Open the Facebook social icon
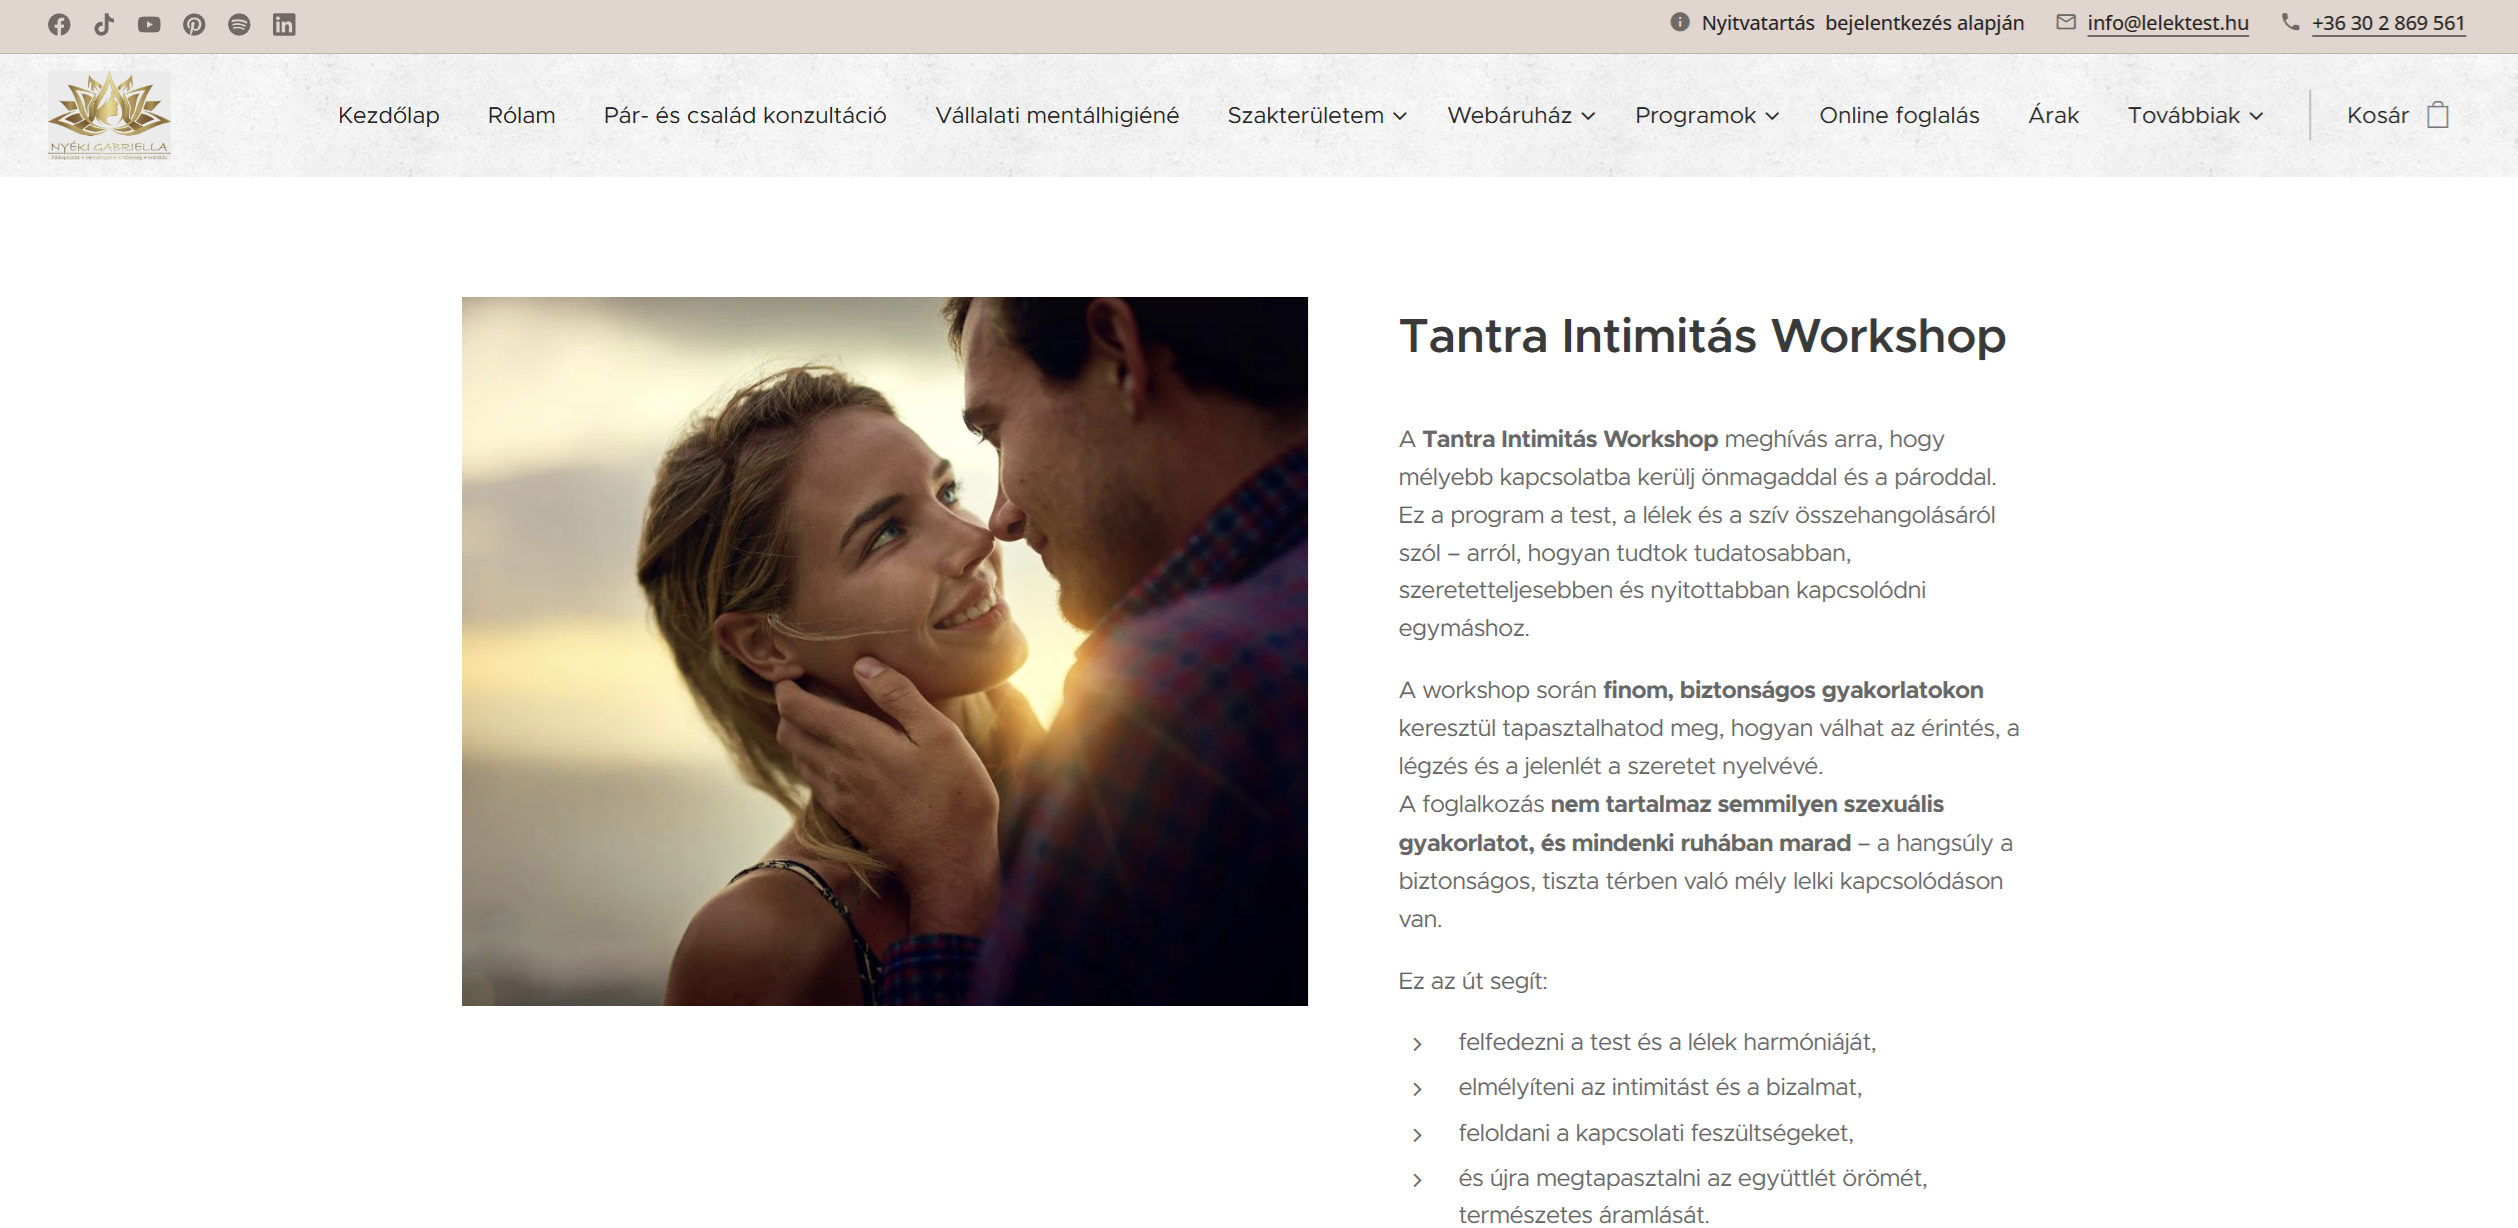 (x=59, y=25)
